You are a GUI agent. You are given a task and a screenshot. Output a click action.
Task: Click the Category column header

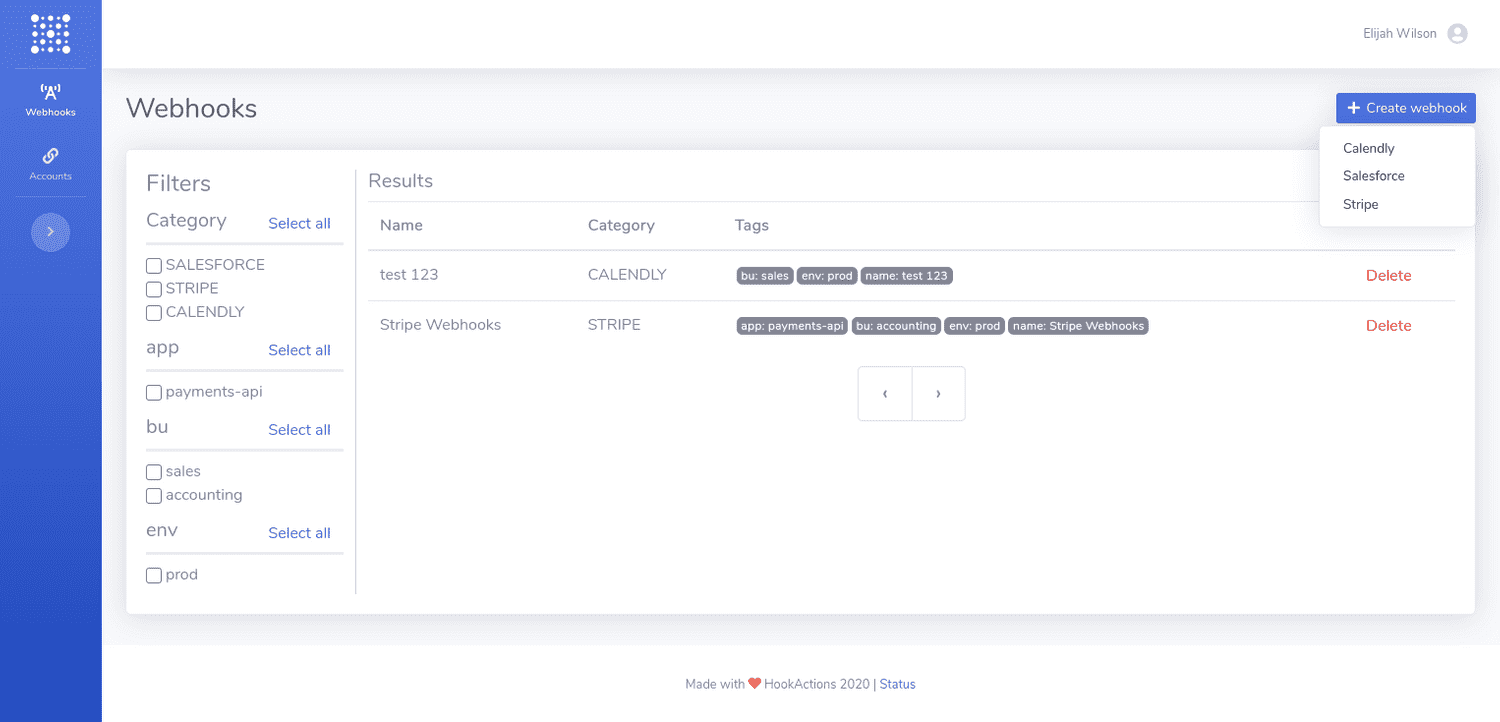click(x=621, y=225)
